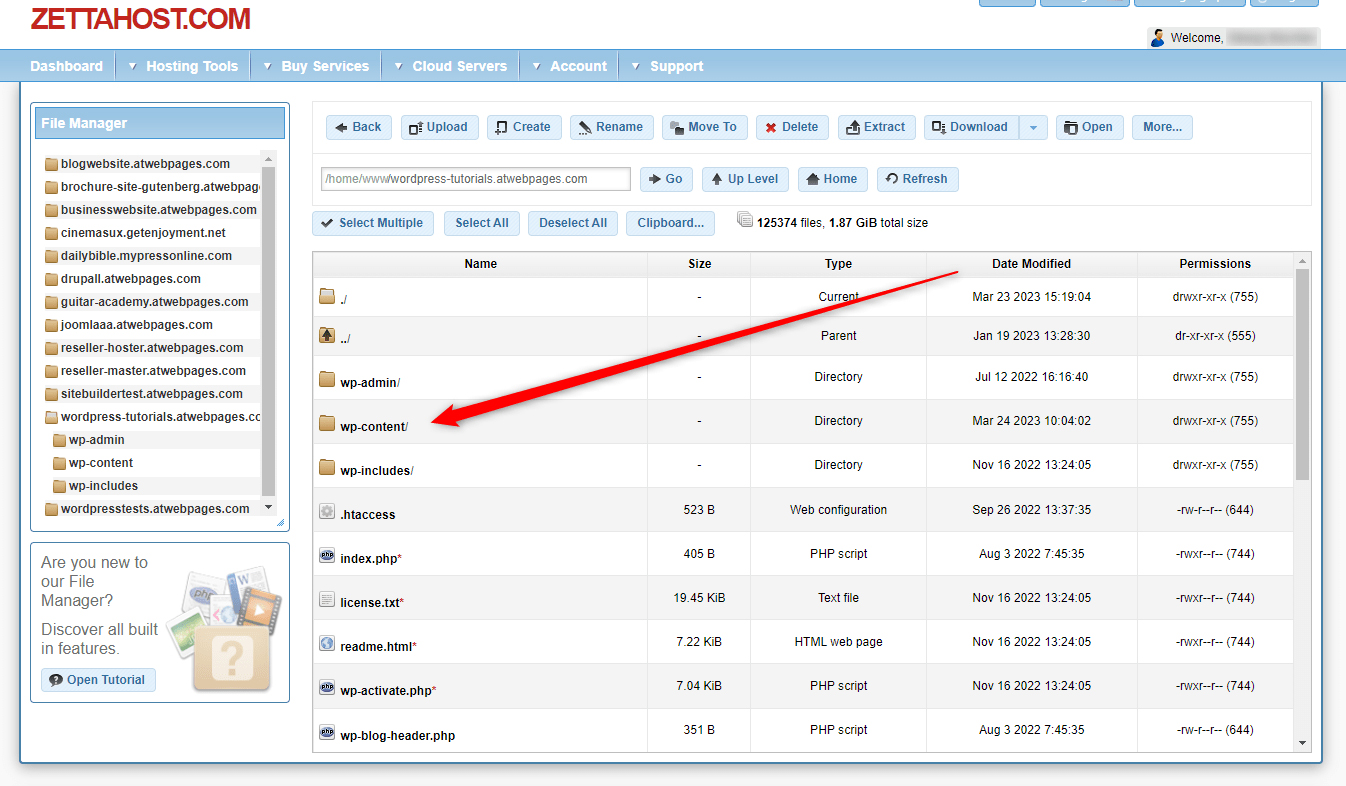Select wp-includes in sidebar tree
Image resolution: width=1346 pixels, height=786 pixels.
103,486
